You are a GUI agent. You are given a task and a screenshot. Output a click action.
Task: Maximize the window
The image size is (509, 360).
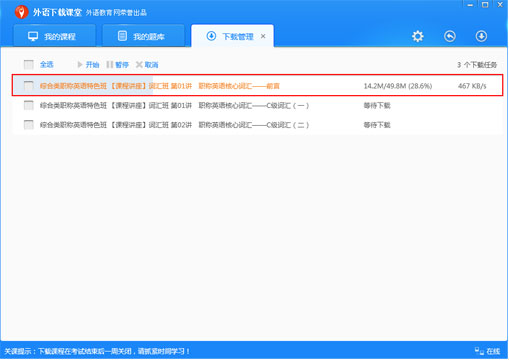pyautogui.click(x=485, y=5)
